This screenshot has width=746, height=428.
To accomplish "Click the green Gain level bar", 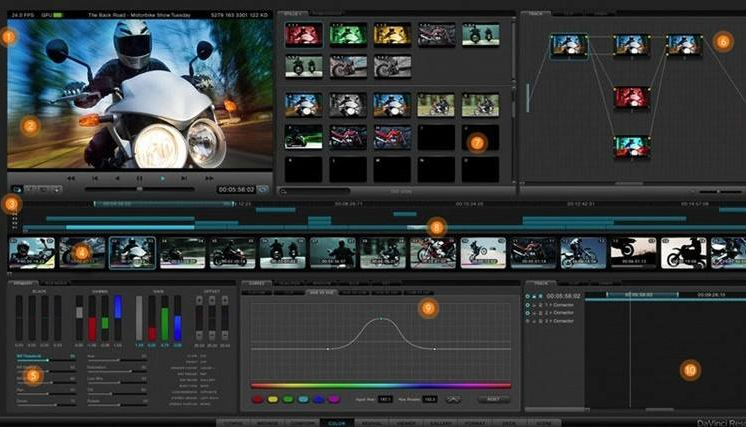I will 165,324.
